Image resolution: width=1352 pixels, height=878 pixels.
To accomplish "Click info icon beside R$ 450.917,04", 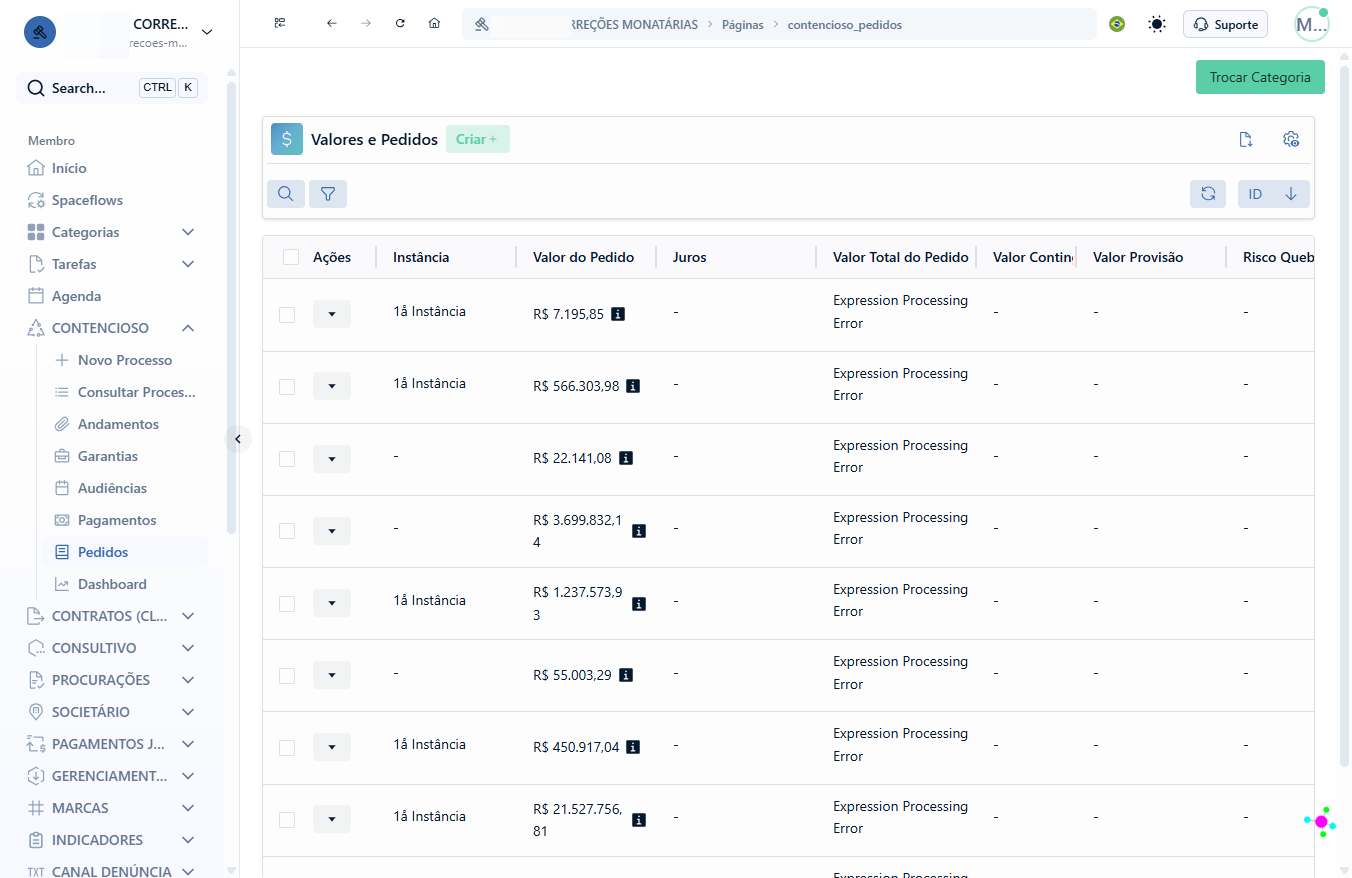I will [x=633, y=747].
